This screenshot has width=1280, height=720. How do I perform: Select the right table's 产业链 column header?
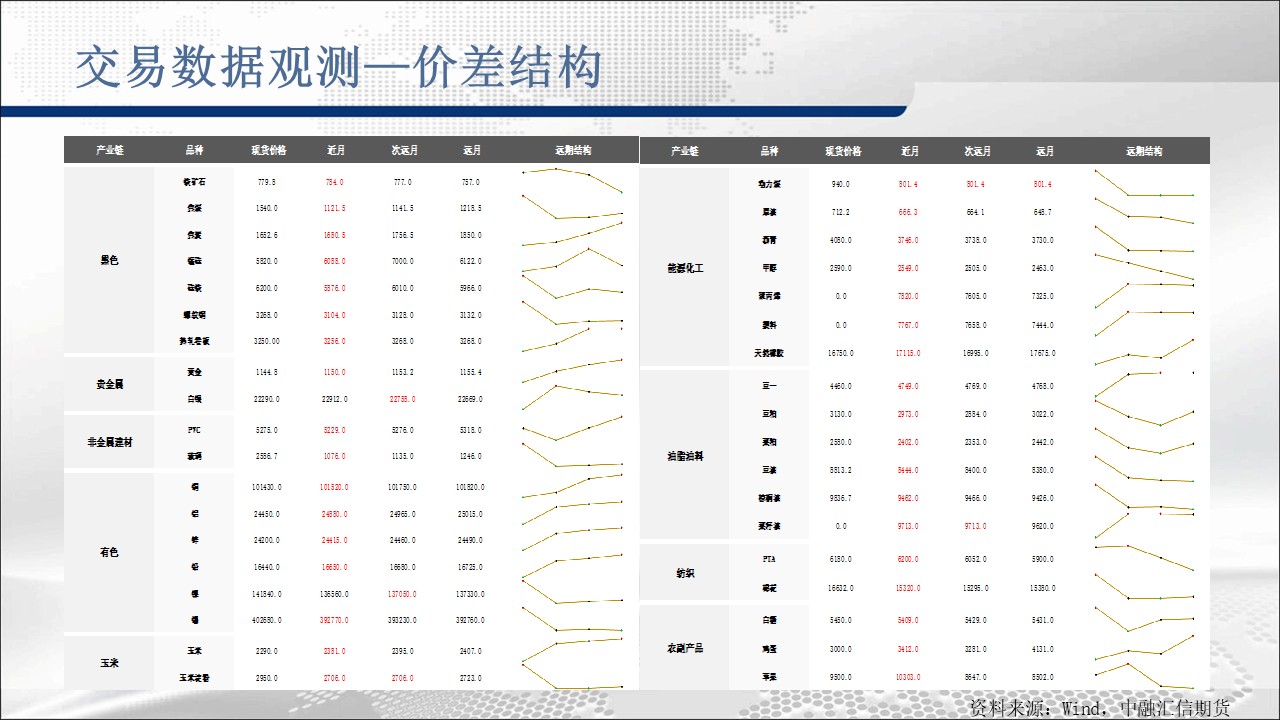[684, 152]
